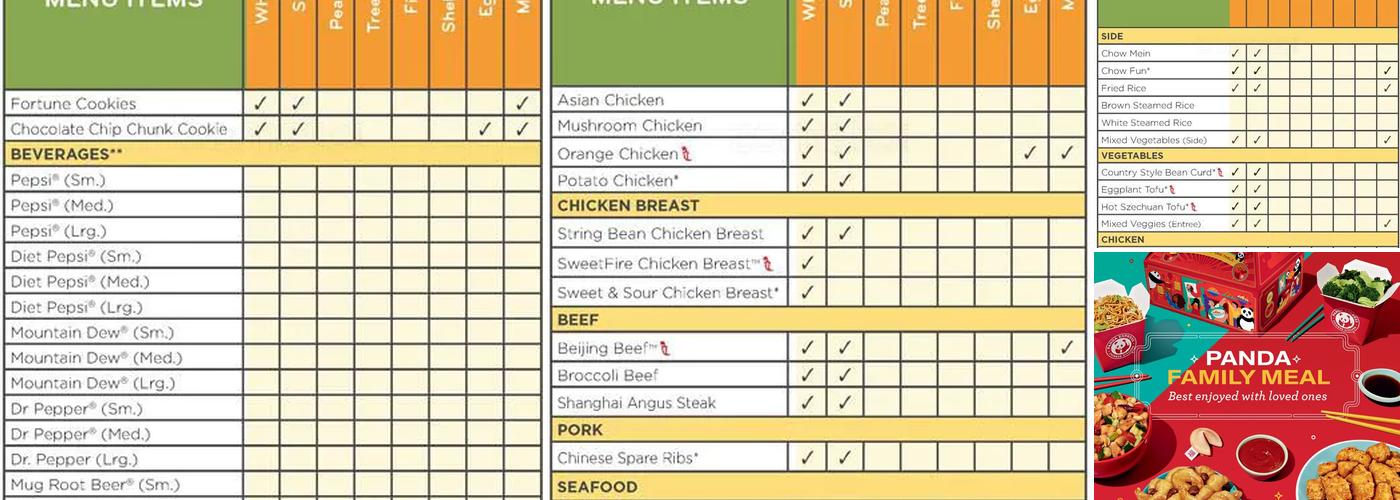Click the Chinese Spare Ribs item label
This screenshot has height=500, width=1400.
pyautogui.click(x=627, y=458)
